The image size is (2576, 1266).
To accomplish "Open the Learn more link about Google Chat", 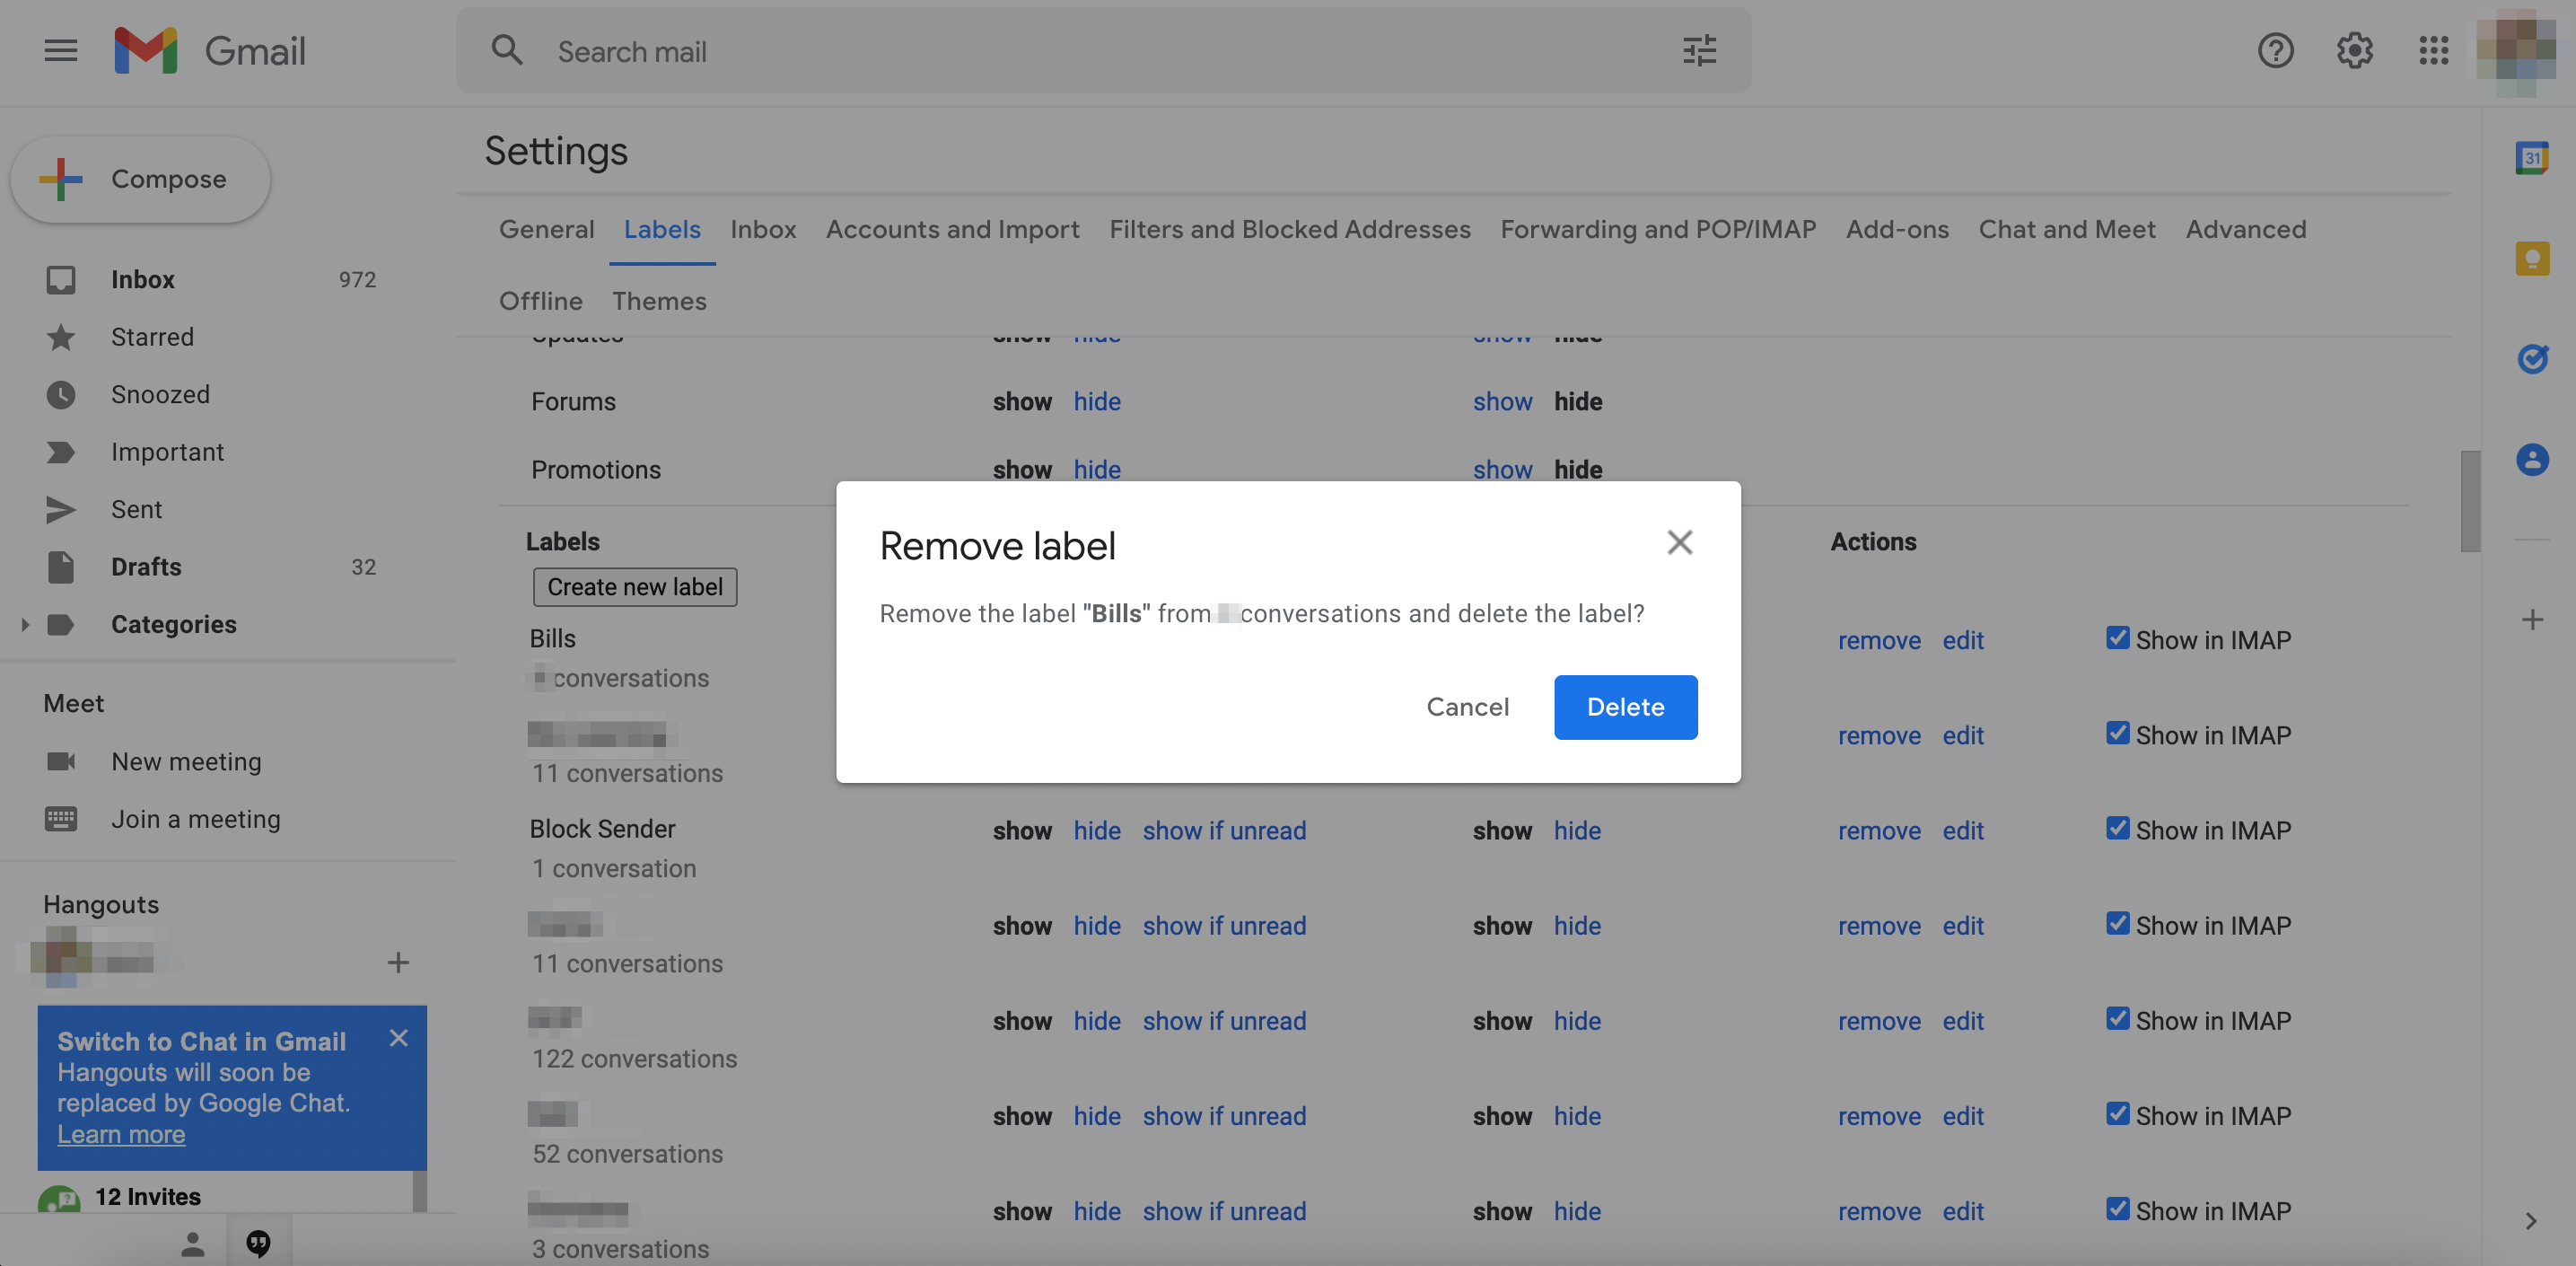I will [x=121, y=1134].
